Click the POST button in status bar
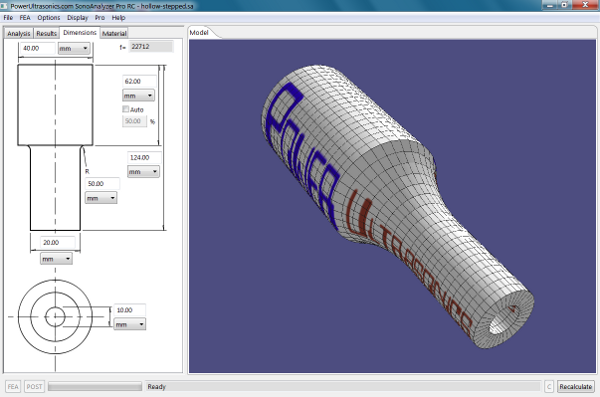 pyautogui.click(x=34, y=386)
